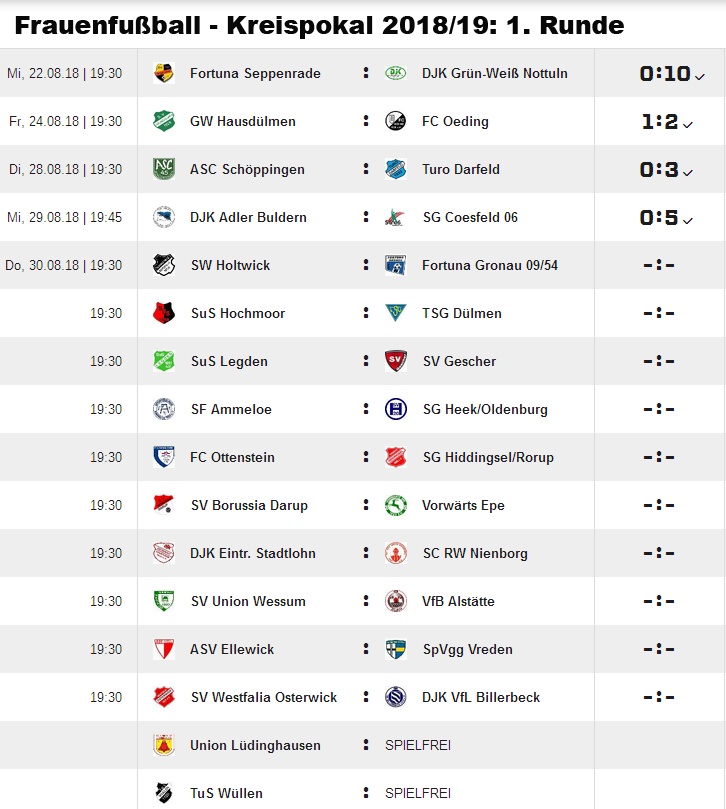Open the SV Westfalia Osterwick team page

click(264, 697)
